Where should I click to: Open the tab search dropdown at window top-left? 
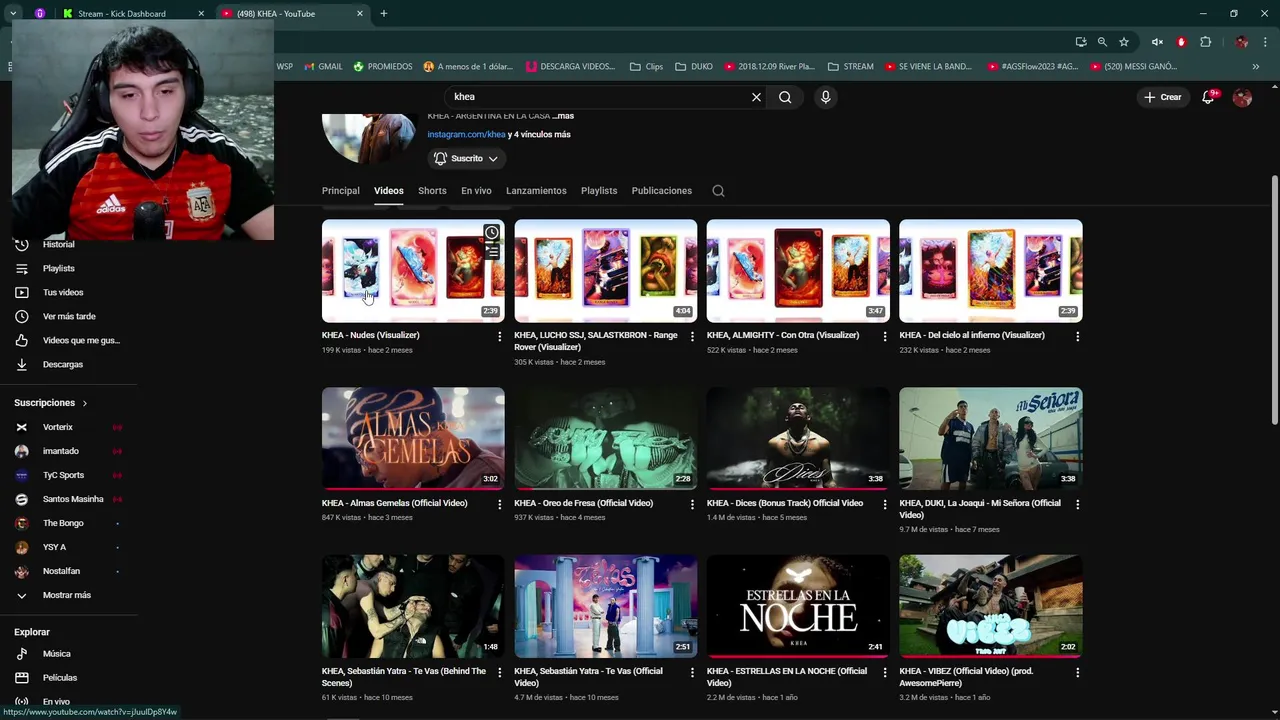(x=13, y=14)
